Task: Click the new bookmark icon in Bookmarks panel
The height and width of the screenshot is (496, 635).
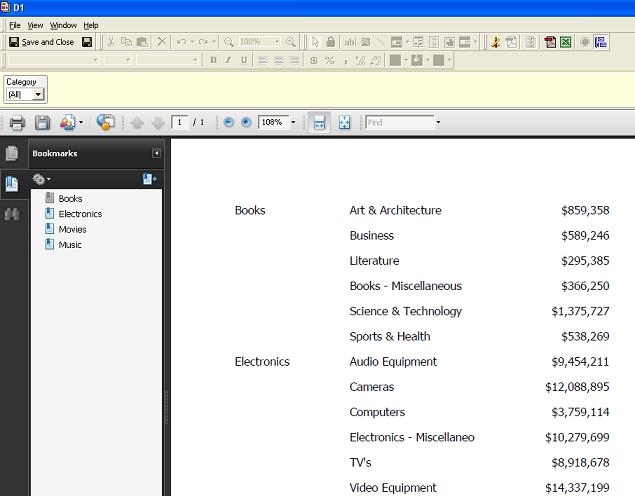Action: [150, 179]
